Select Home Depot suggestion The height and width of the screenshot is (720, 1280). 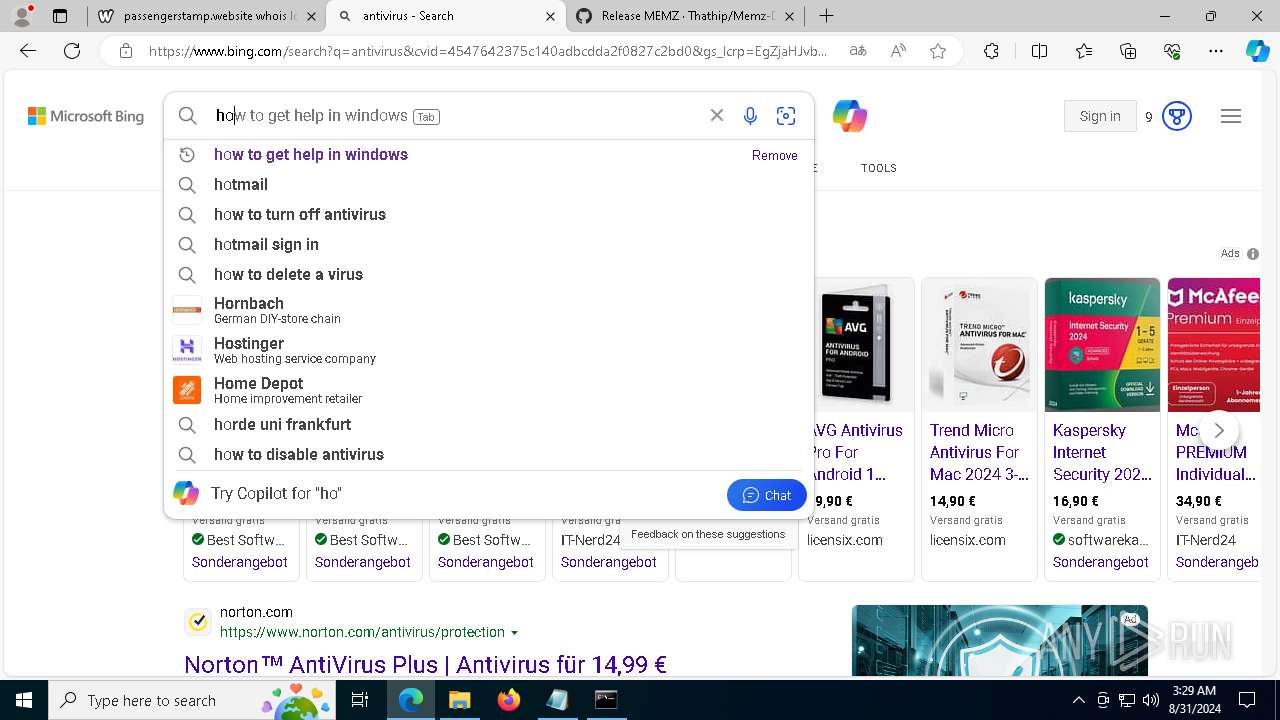click(488, 390)
